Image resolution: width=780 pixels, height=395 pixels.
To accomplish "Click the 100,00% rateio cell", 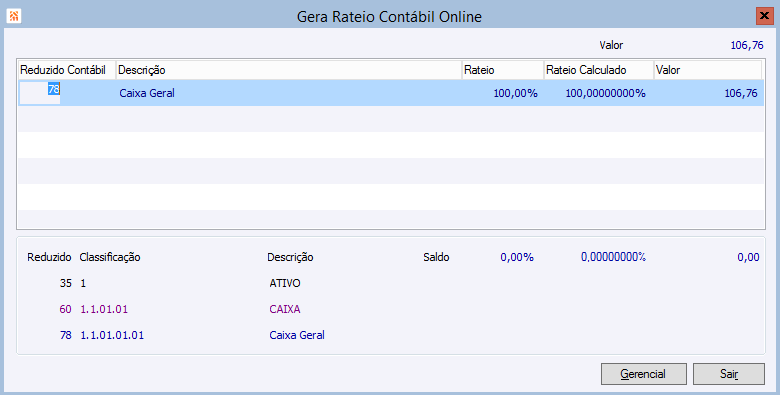I will coord(515,93).
